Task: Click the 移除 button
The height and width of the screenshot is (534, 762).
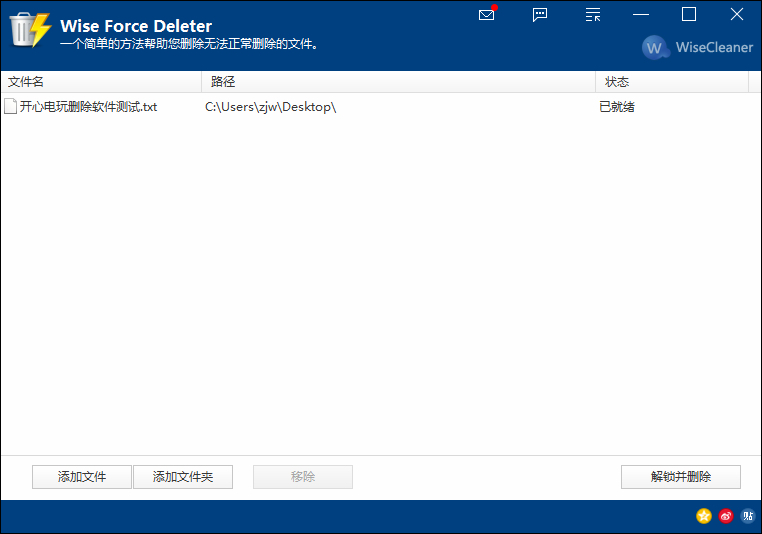Action: [x=303, y=477]
